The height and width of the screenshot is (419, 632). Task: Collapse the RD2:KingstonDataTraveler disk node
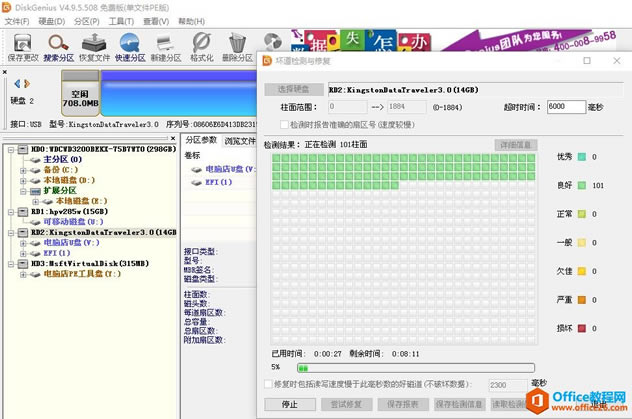point(11,233)
